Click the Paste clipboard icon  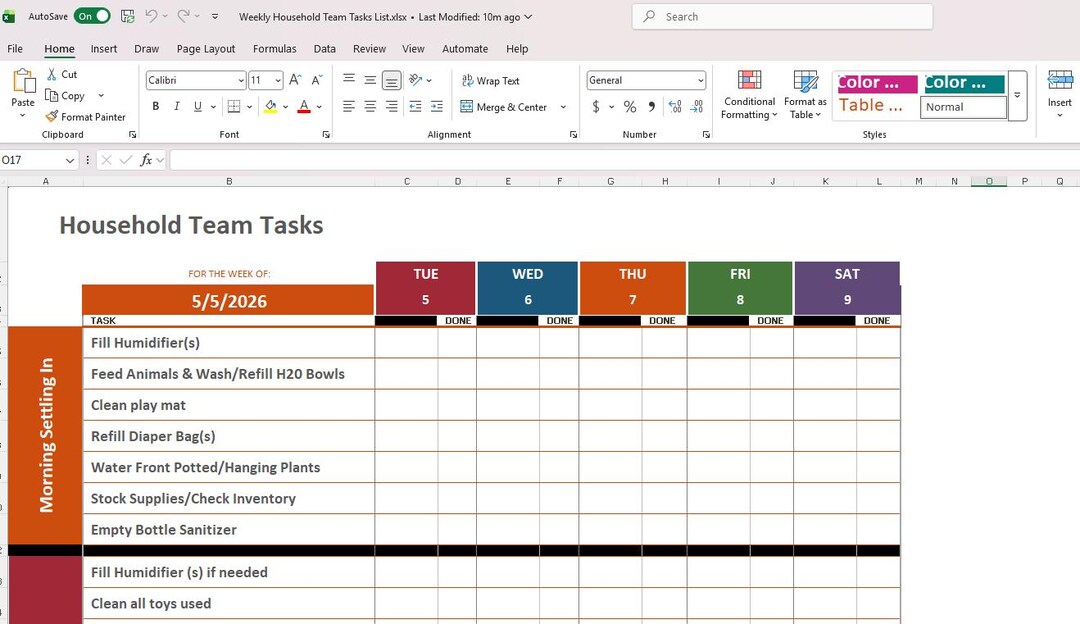(x=23, y=81)
